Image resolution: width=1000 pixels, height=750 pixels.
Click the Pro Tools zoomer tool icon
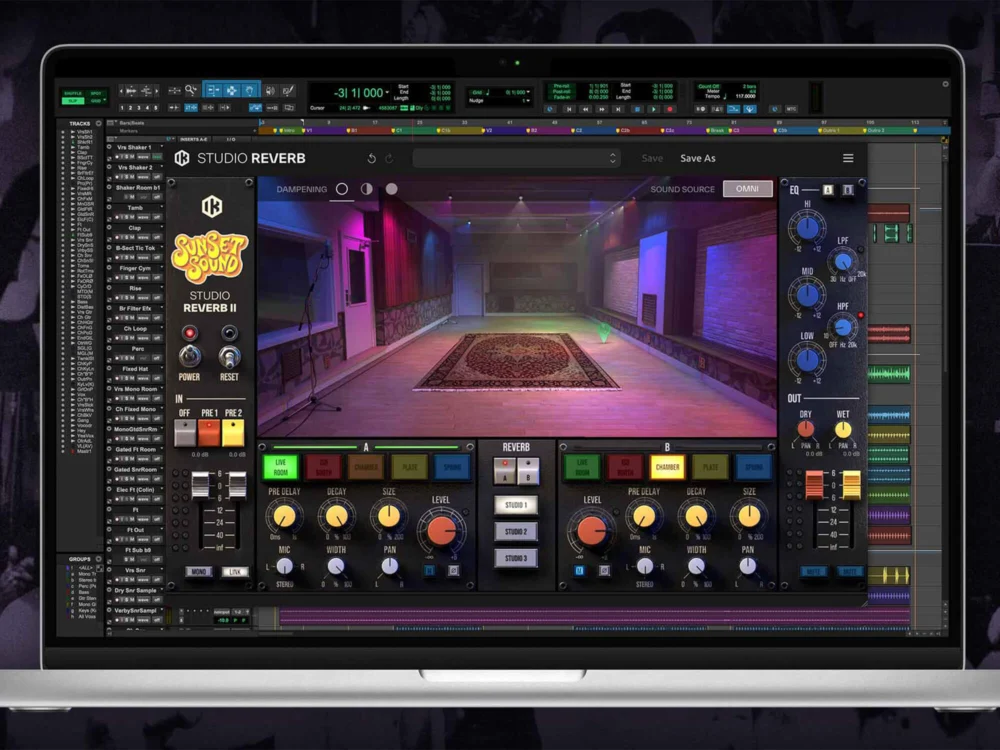pos(190,90)
